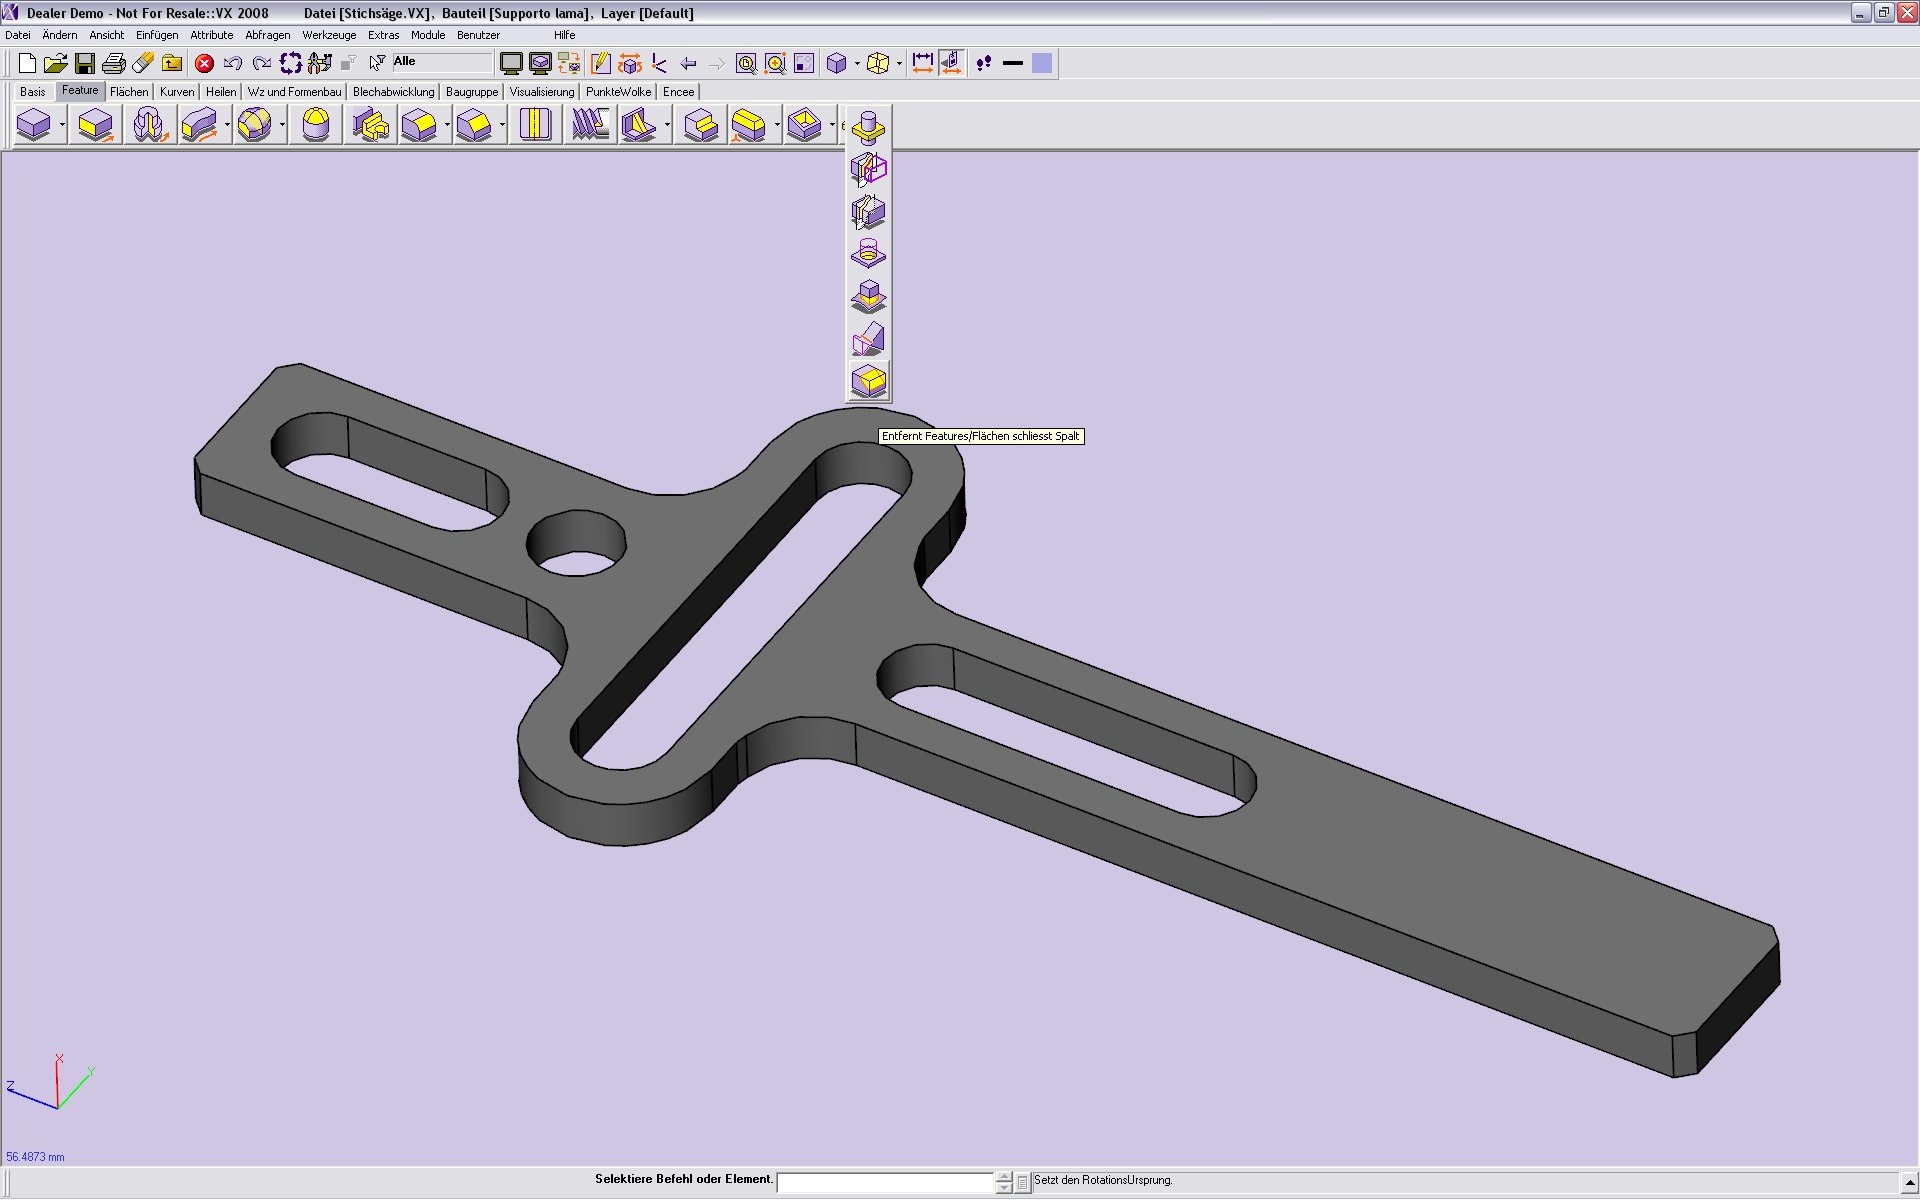Open dropdown arrow beside sweep icon

(228, 126)
